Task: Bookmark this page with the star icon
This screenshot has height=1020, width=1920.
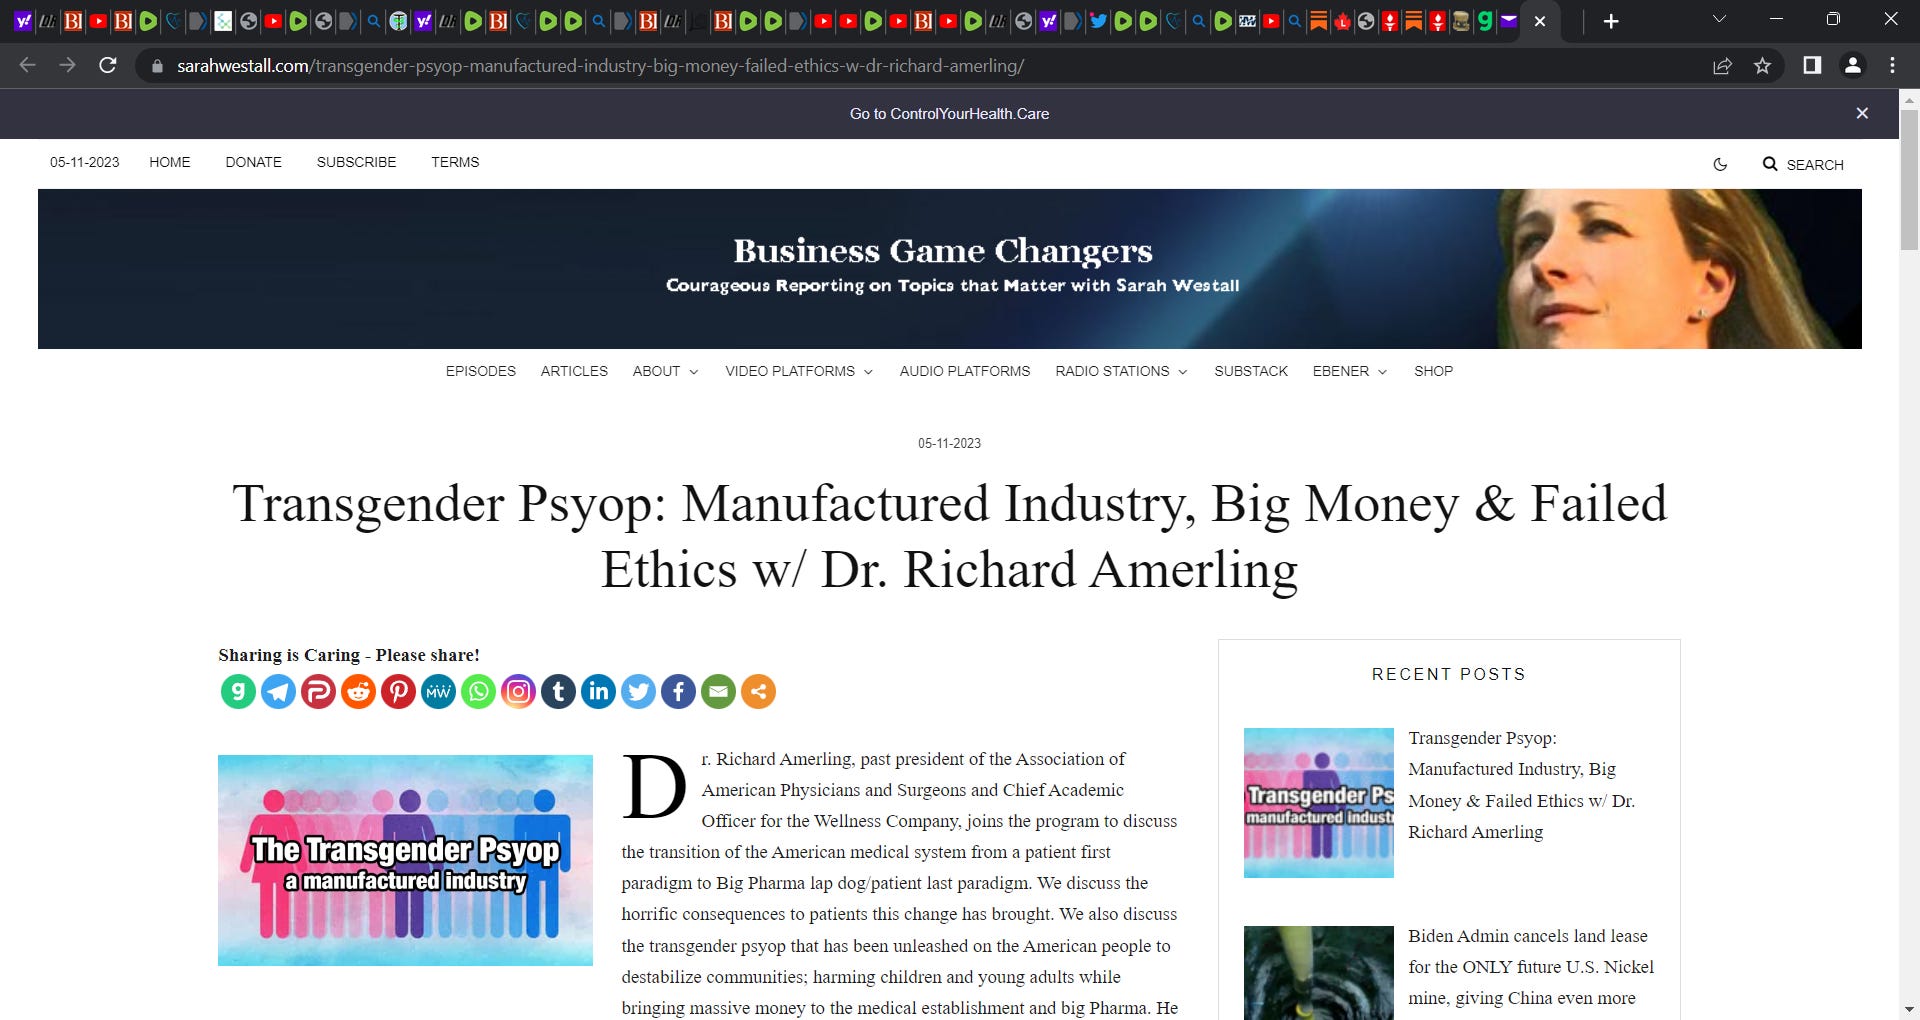Action: (x=1762, y=66)
